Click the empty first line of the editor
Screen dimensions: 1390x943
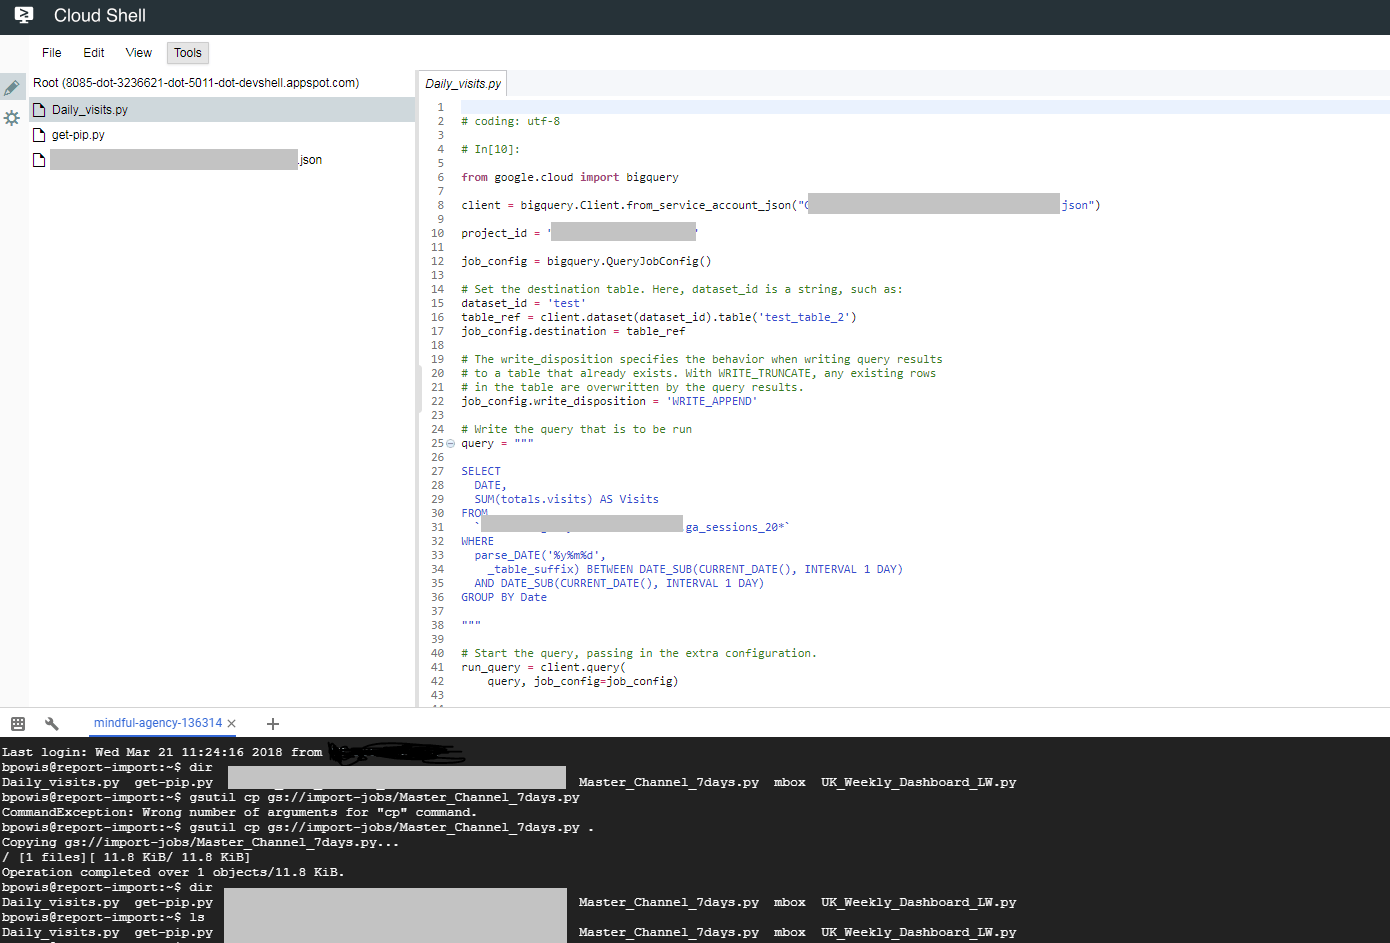tap(925, 107)
